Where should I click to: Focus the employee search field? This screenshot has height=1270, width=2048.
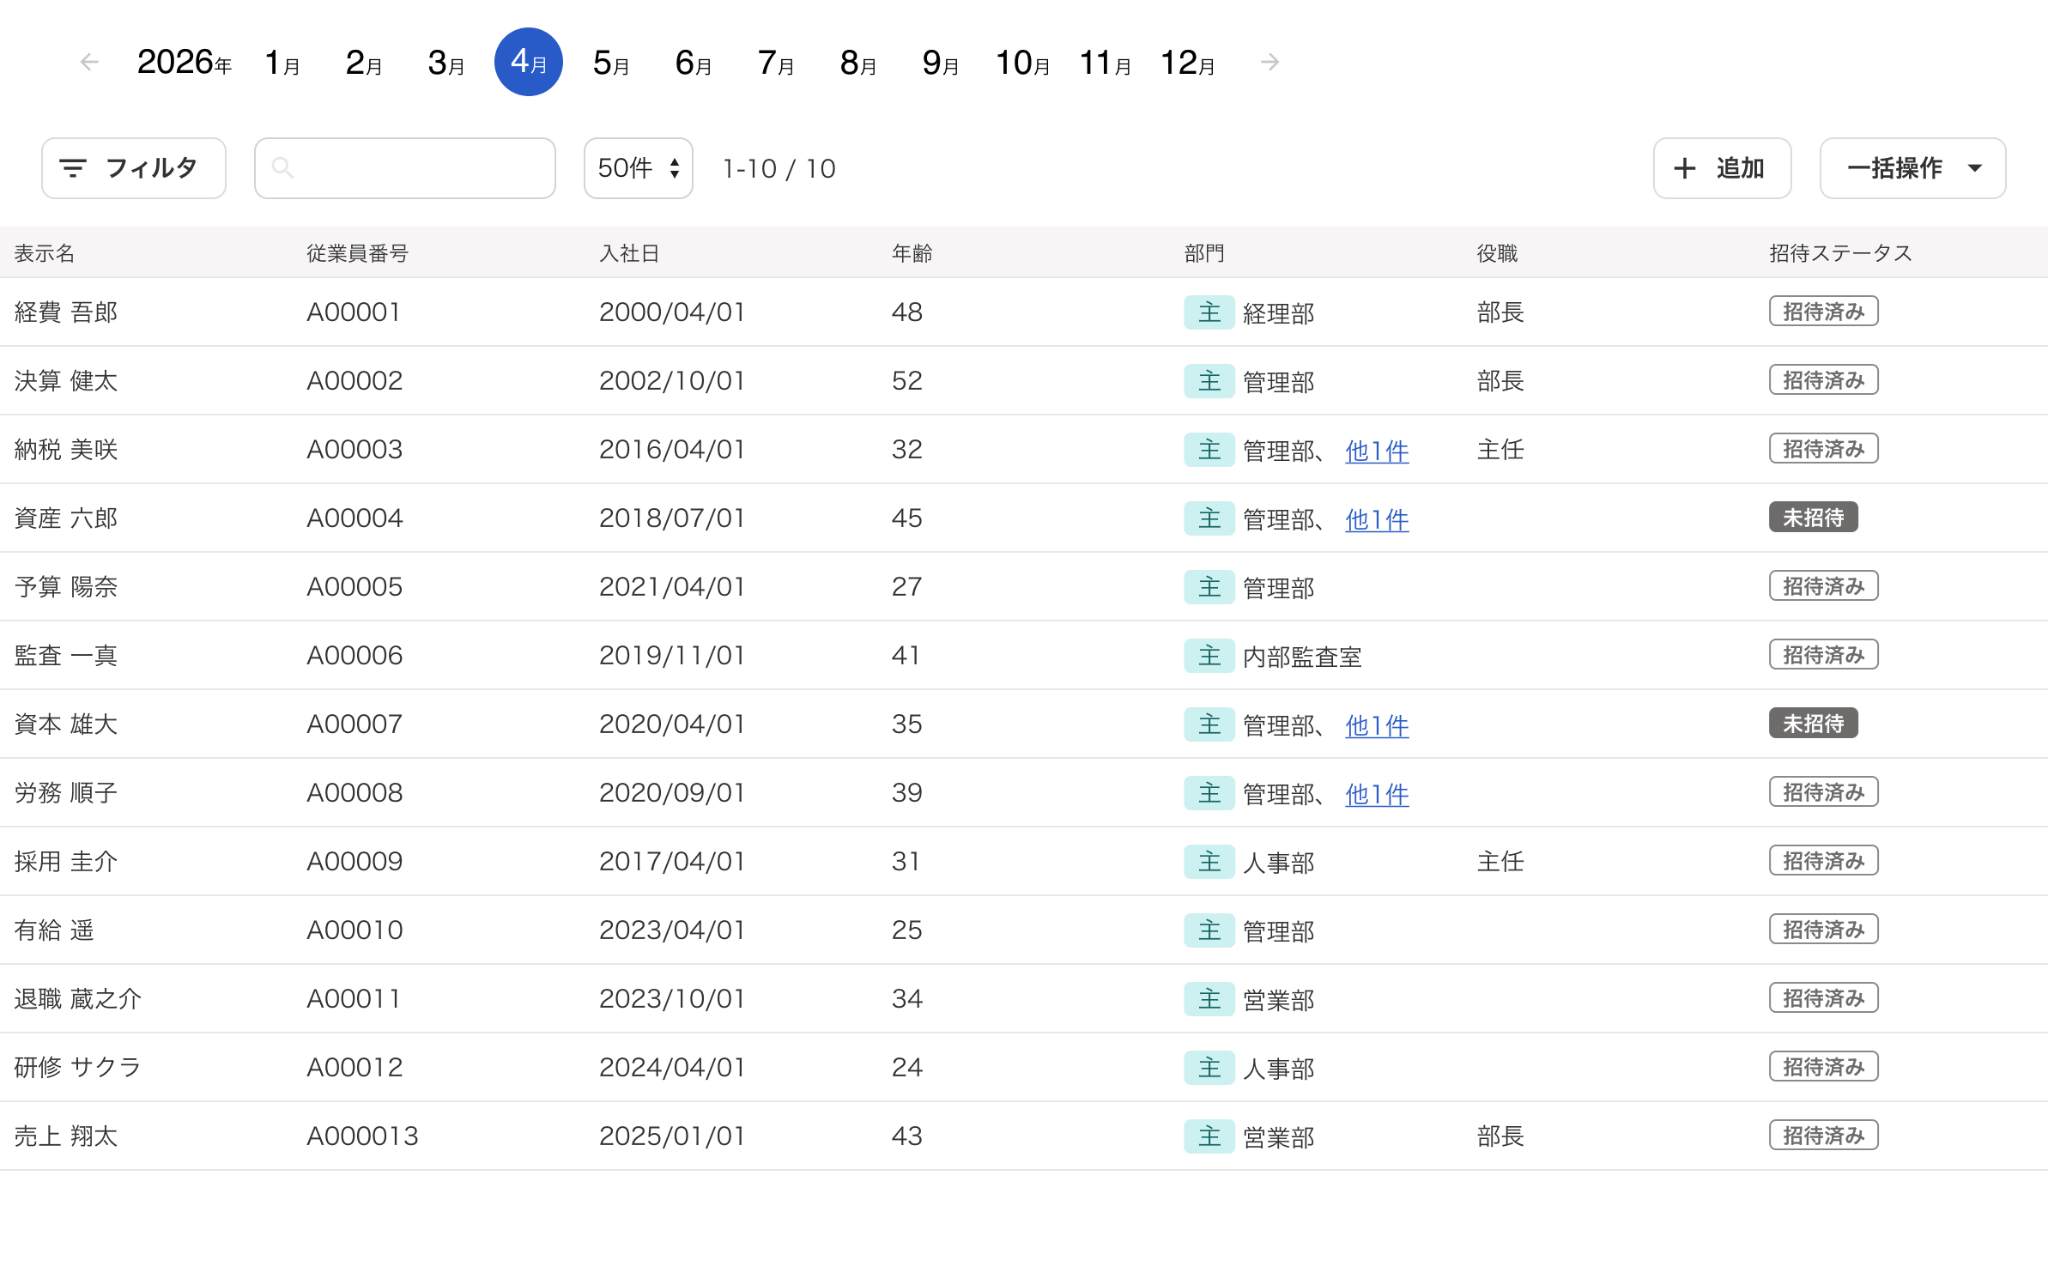[405, 168]
